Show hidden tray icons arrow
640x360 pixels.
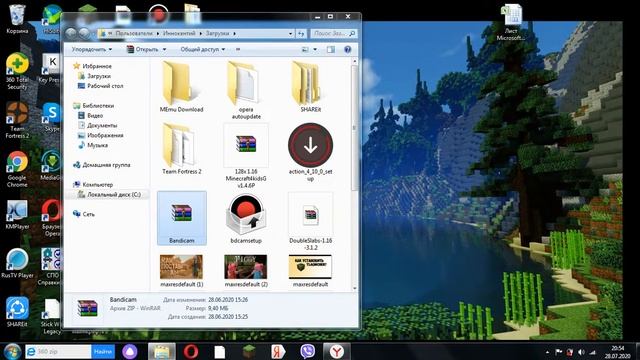pyautogui.click(x=547, y=352)
